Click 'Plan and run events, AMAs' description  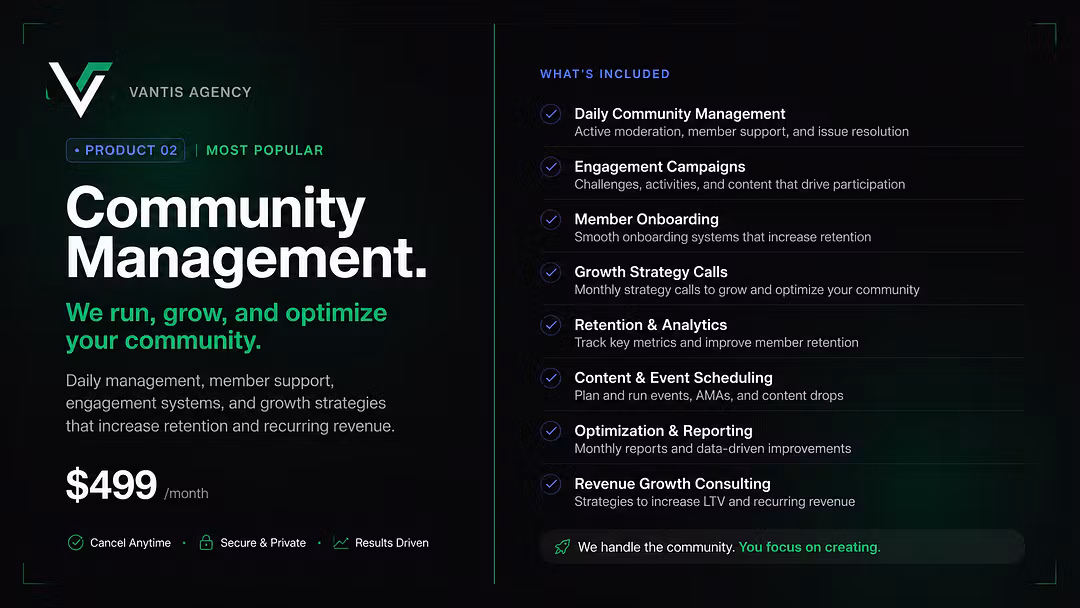(x=709, y=396)
